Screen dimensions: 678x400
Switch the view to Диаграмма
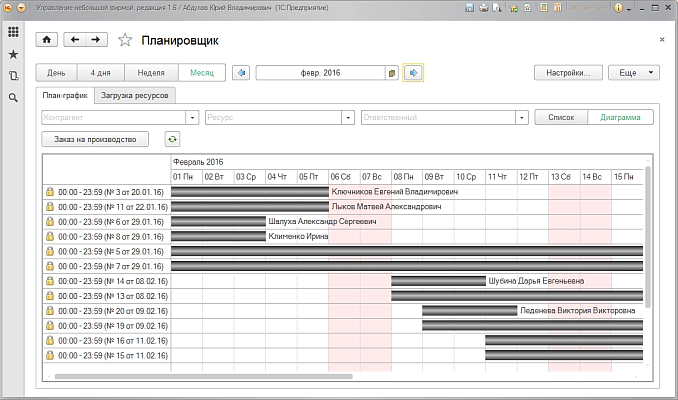621,117
